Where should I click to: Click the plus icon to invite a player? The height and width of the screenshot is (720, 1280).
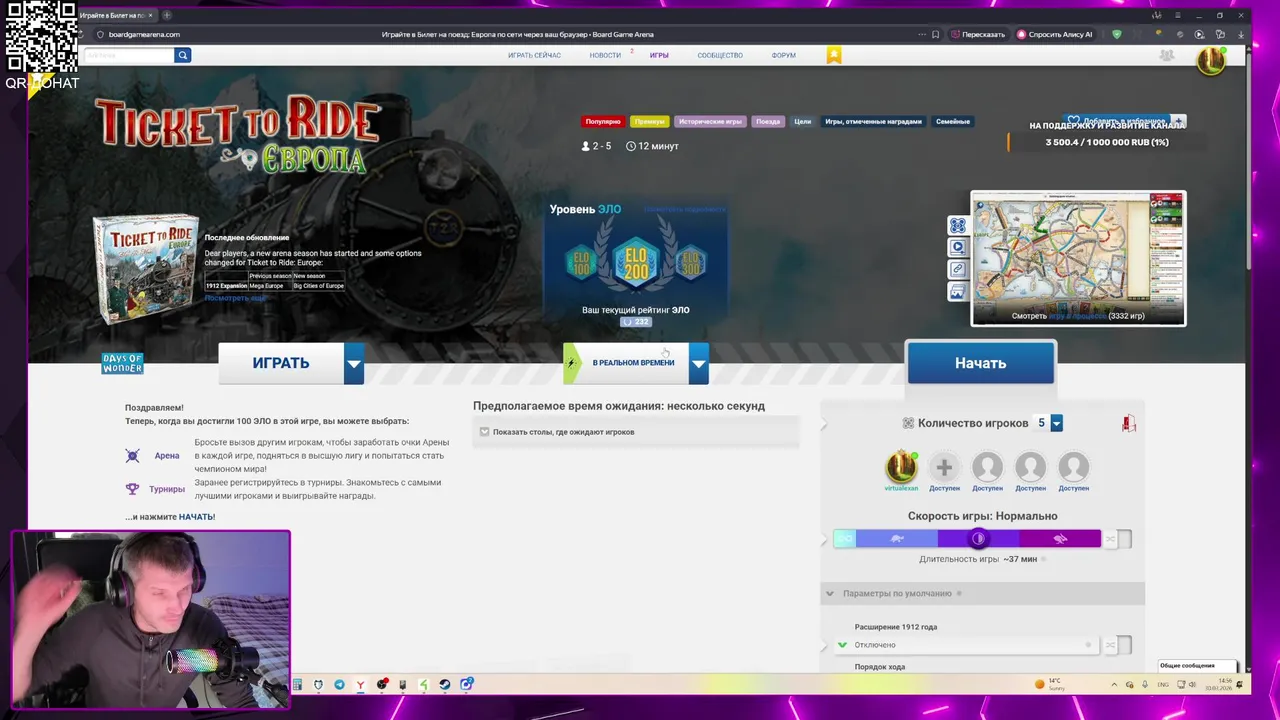click(x=944, y=467)
